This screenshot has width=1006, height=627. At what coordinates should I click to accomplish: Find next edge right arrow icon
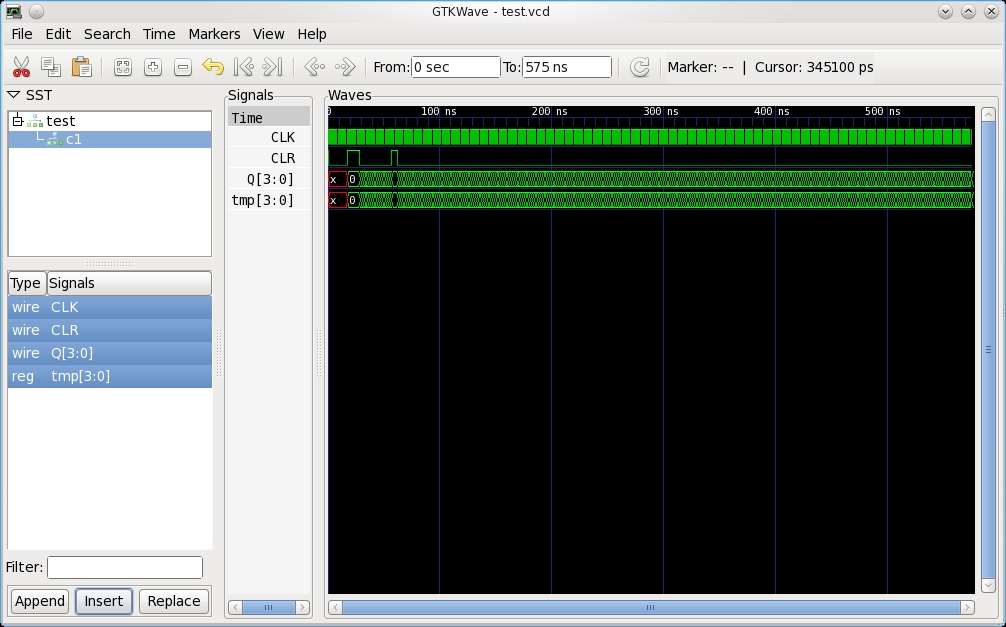[x=345, y=67]
